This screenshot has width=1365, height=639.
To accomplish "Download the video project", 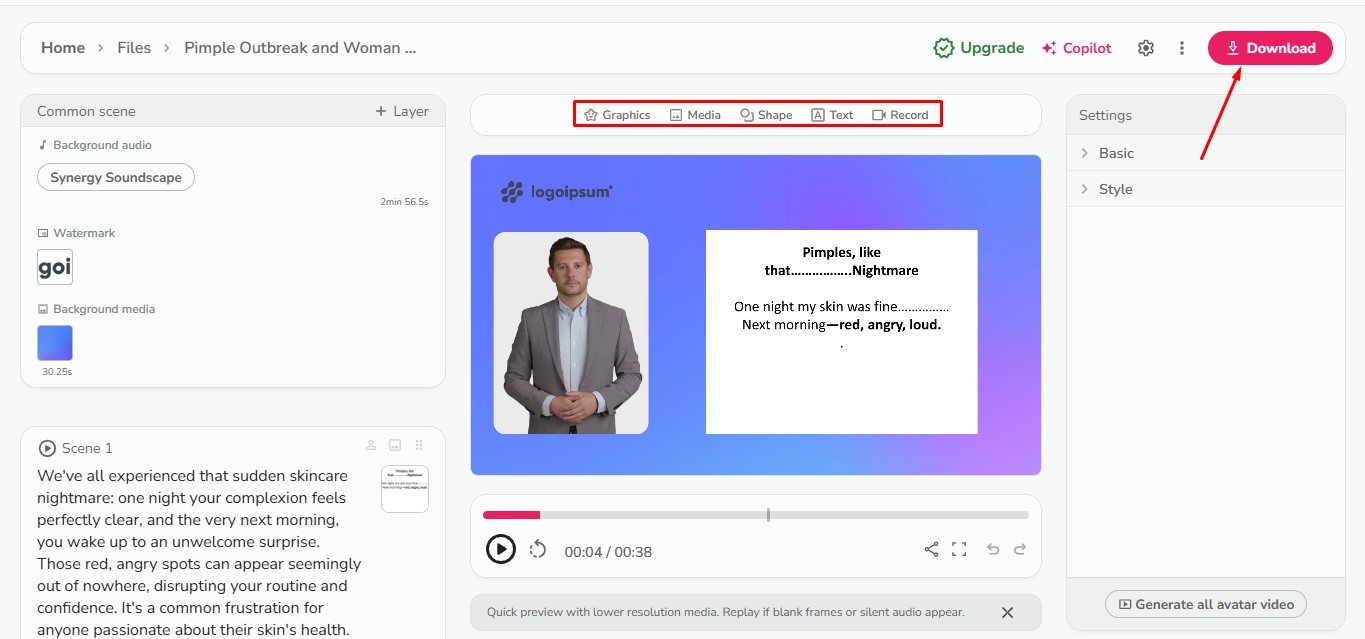I will (1270, 47).
